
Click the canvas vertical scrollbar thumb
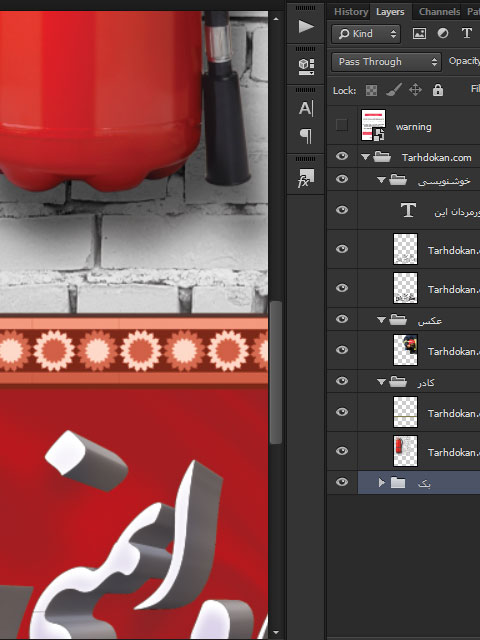[276, 372]
